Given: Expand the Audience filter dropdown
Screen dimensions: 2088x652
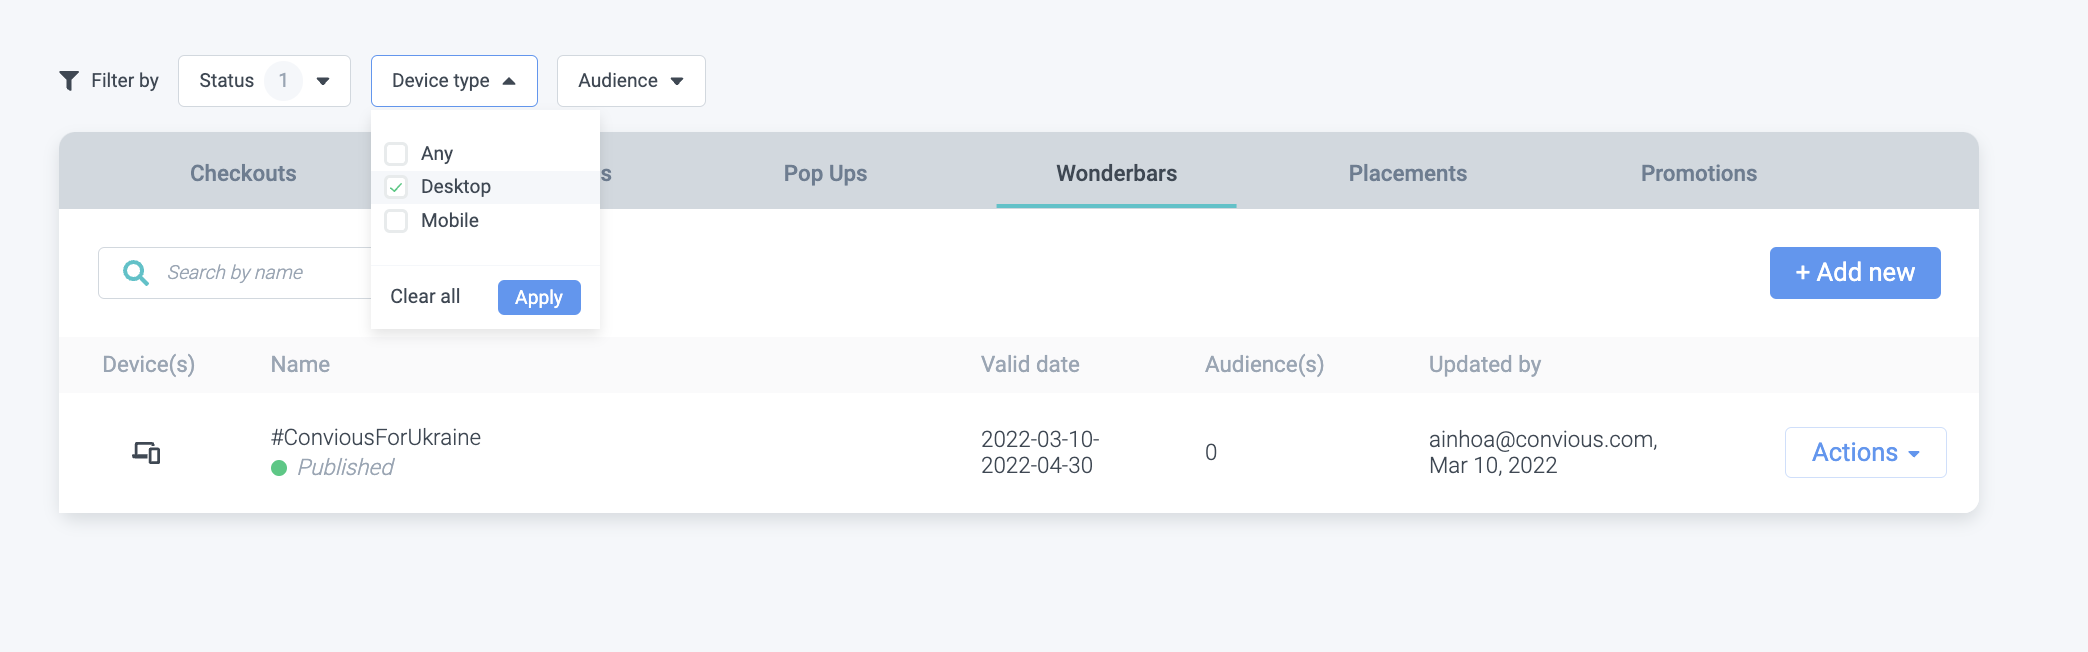Looking at the screenshot, I should [631, 81].
